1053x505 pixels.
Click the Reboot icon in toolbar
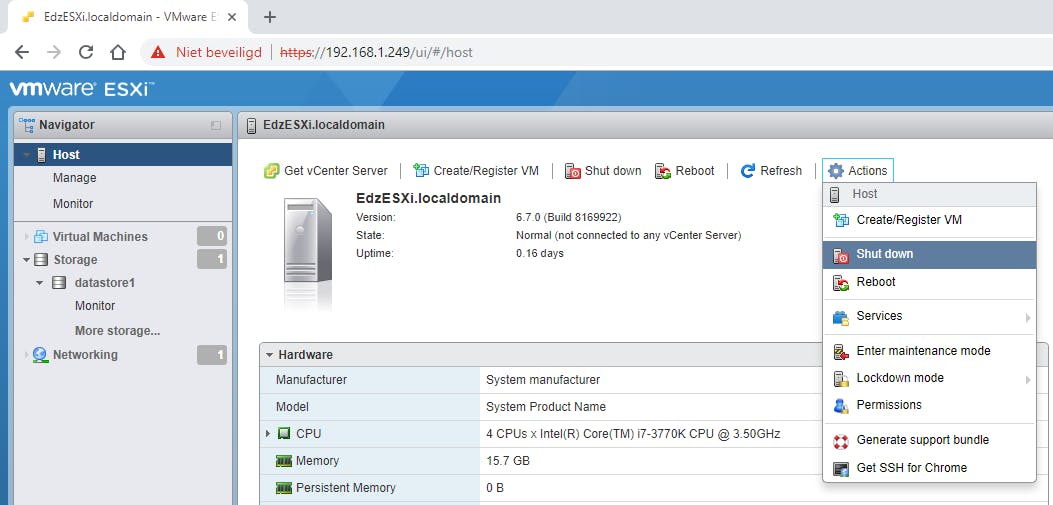663,171
